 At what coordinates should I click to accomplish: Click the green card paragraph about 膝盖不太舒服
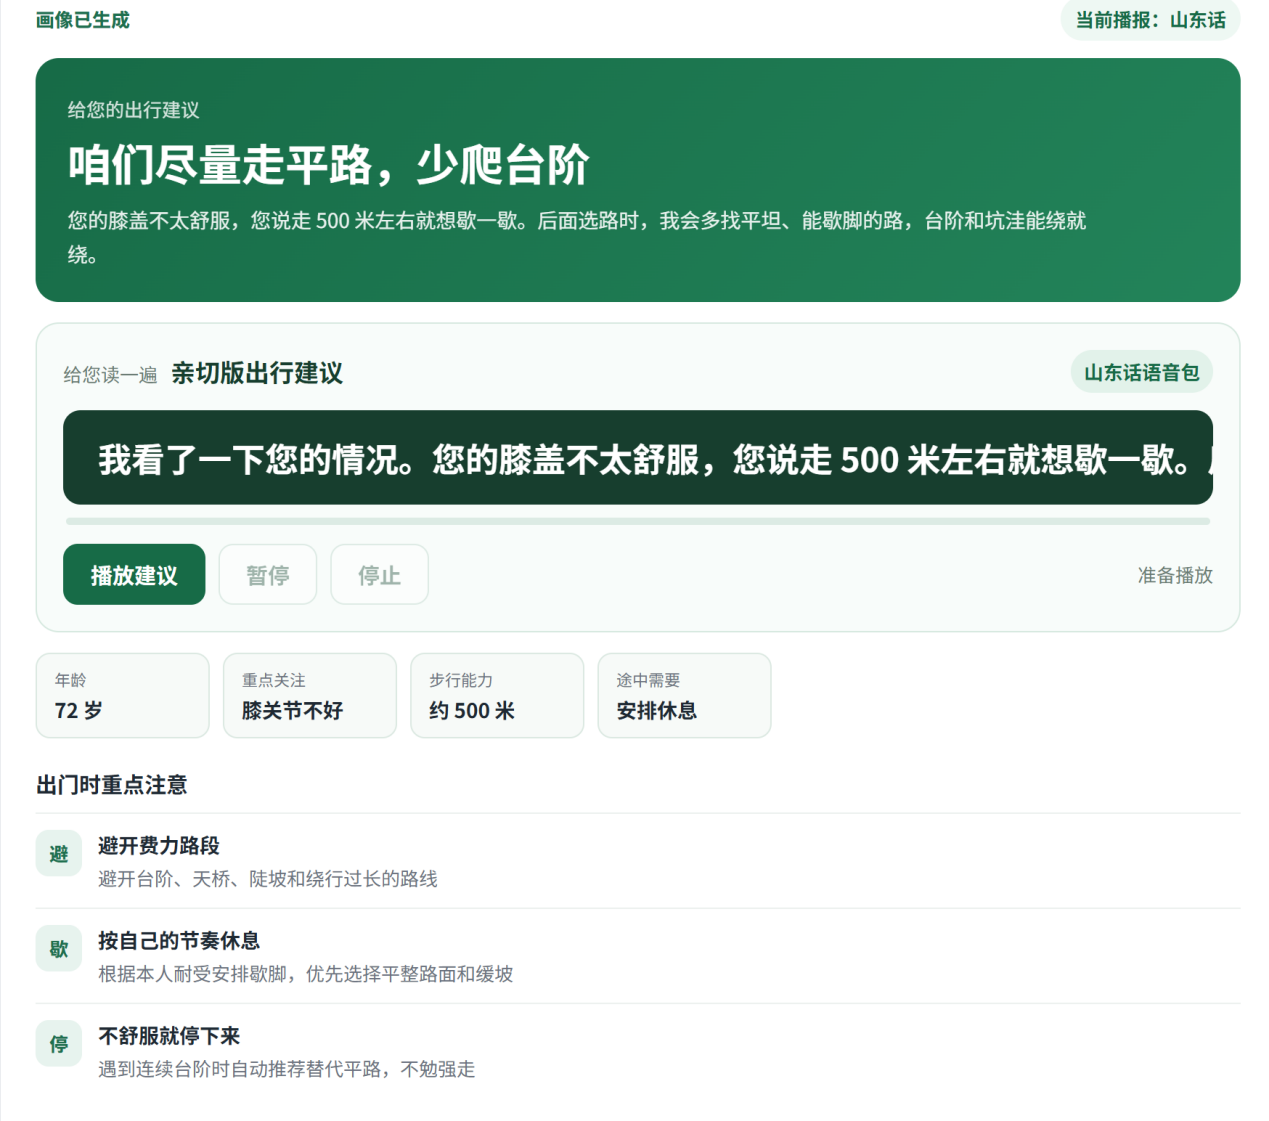point(577,237)
